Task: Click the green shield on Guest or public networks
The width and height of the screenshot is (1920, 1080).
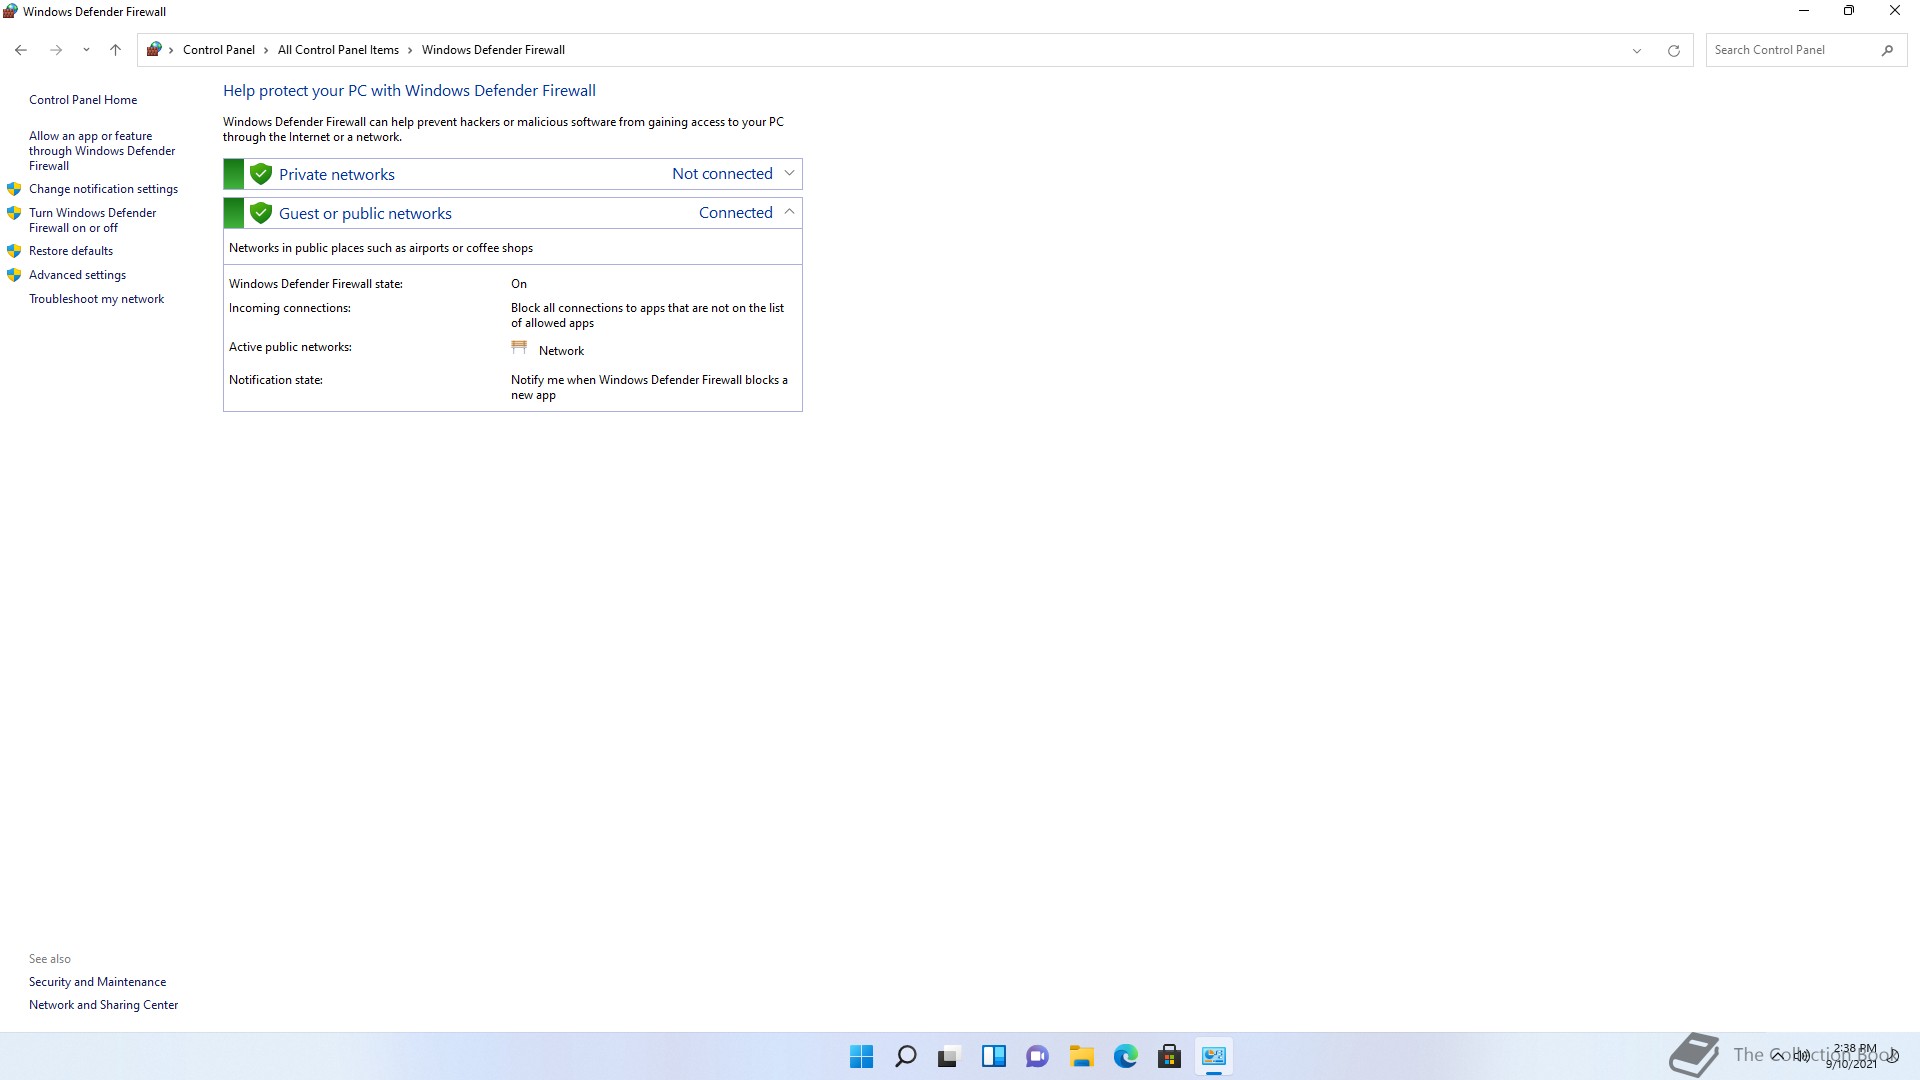Action: click(261, 213)
